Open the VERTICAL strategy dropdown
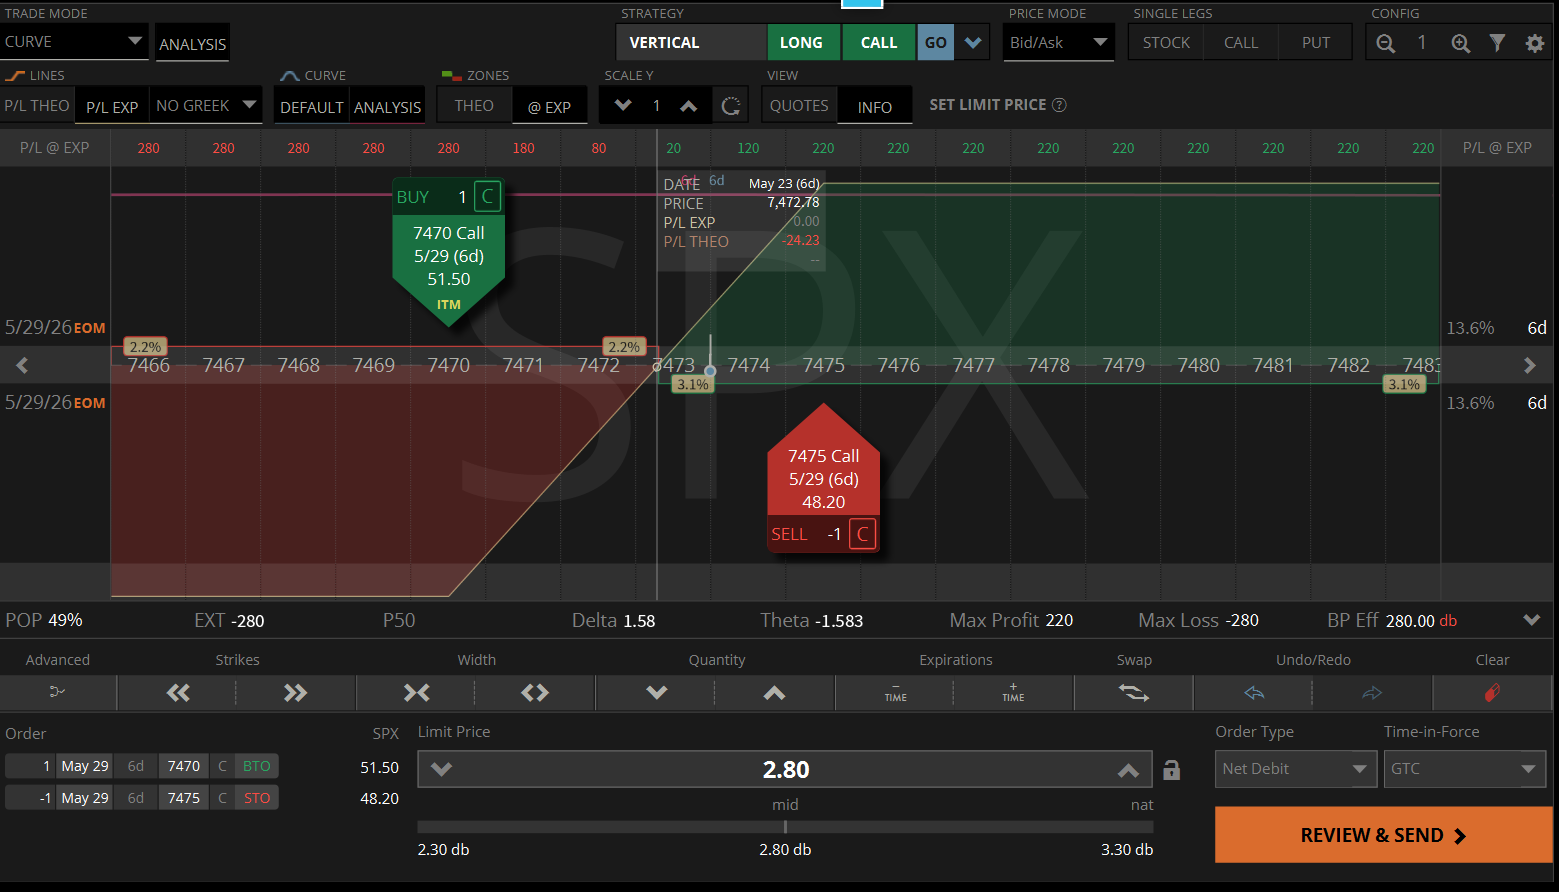The image size is (1559, 892). tap(691, 43)
